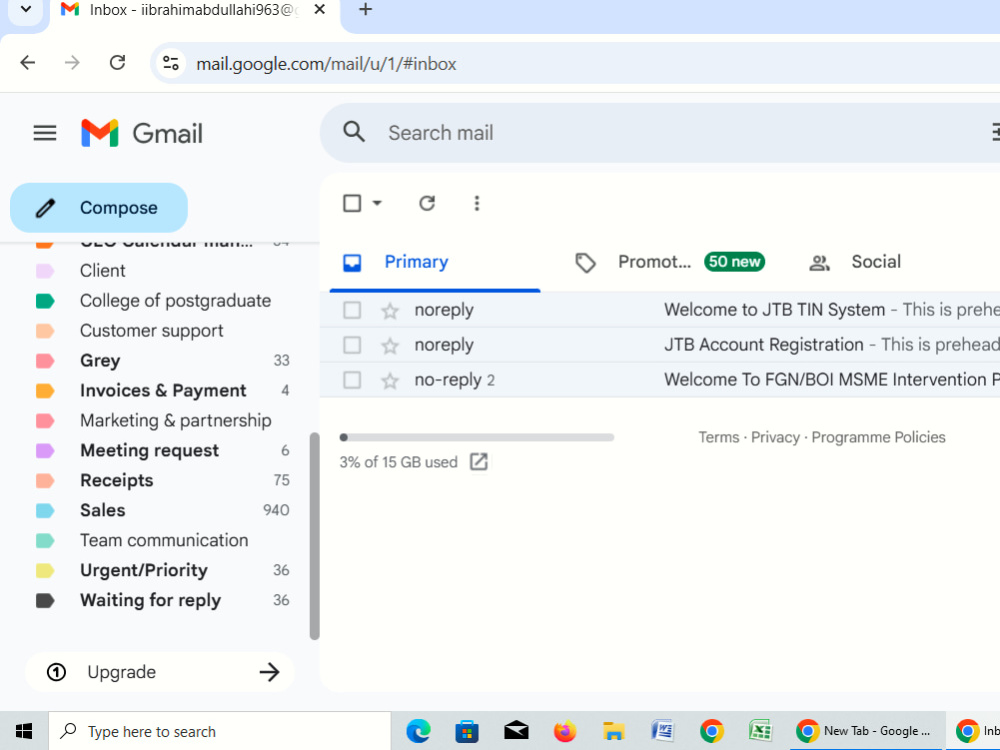Open the Mail app from the taskbar
Screen dimensions: 1000x750
[516, 731]
